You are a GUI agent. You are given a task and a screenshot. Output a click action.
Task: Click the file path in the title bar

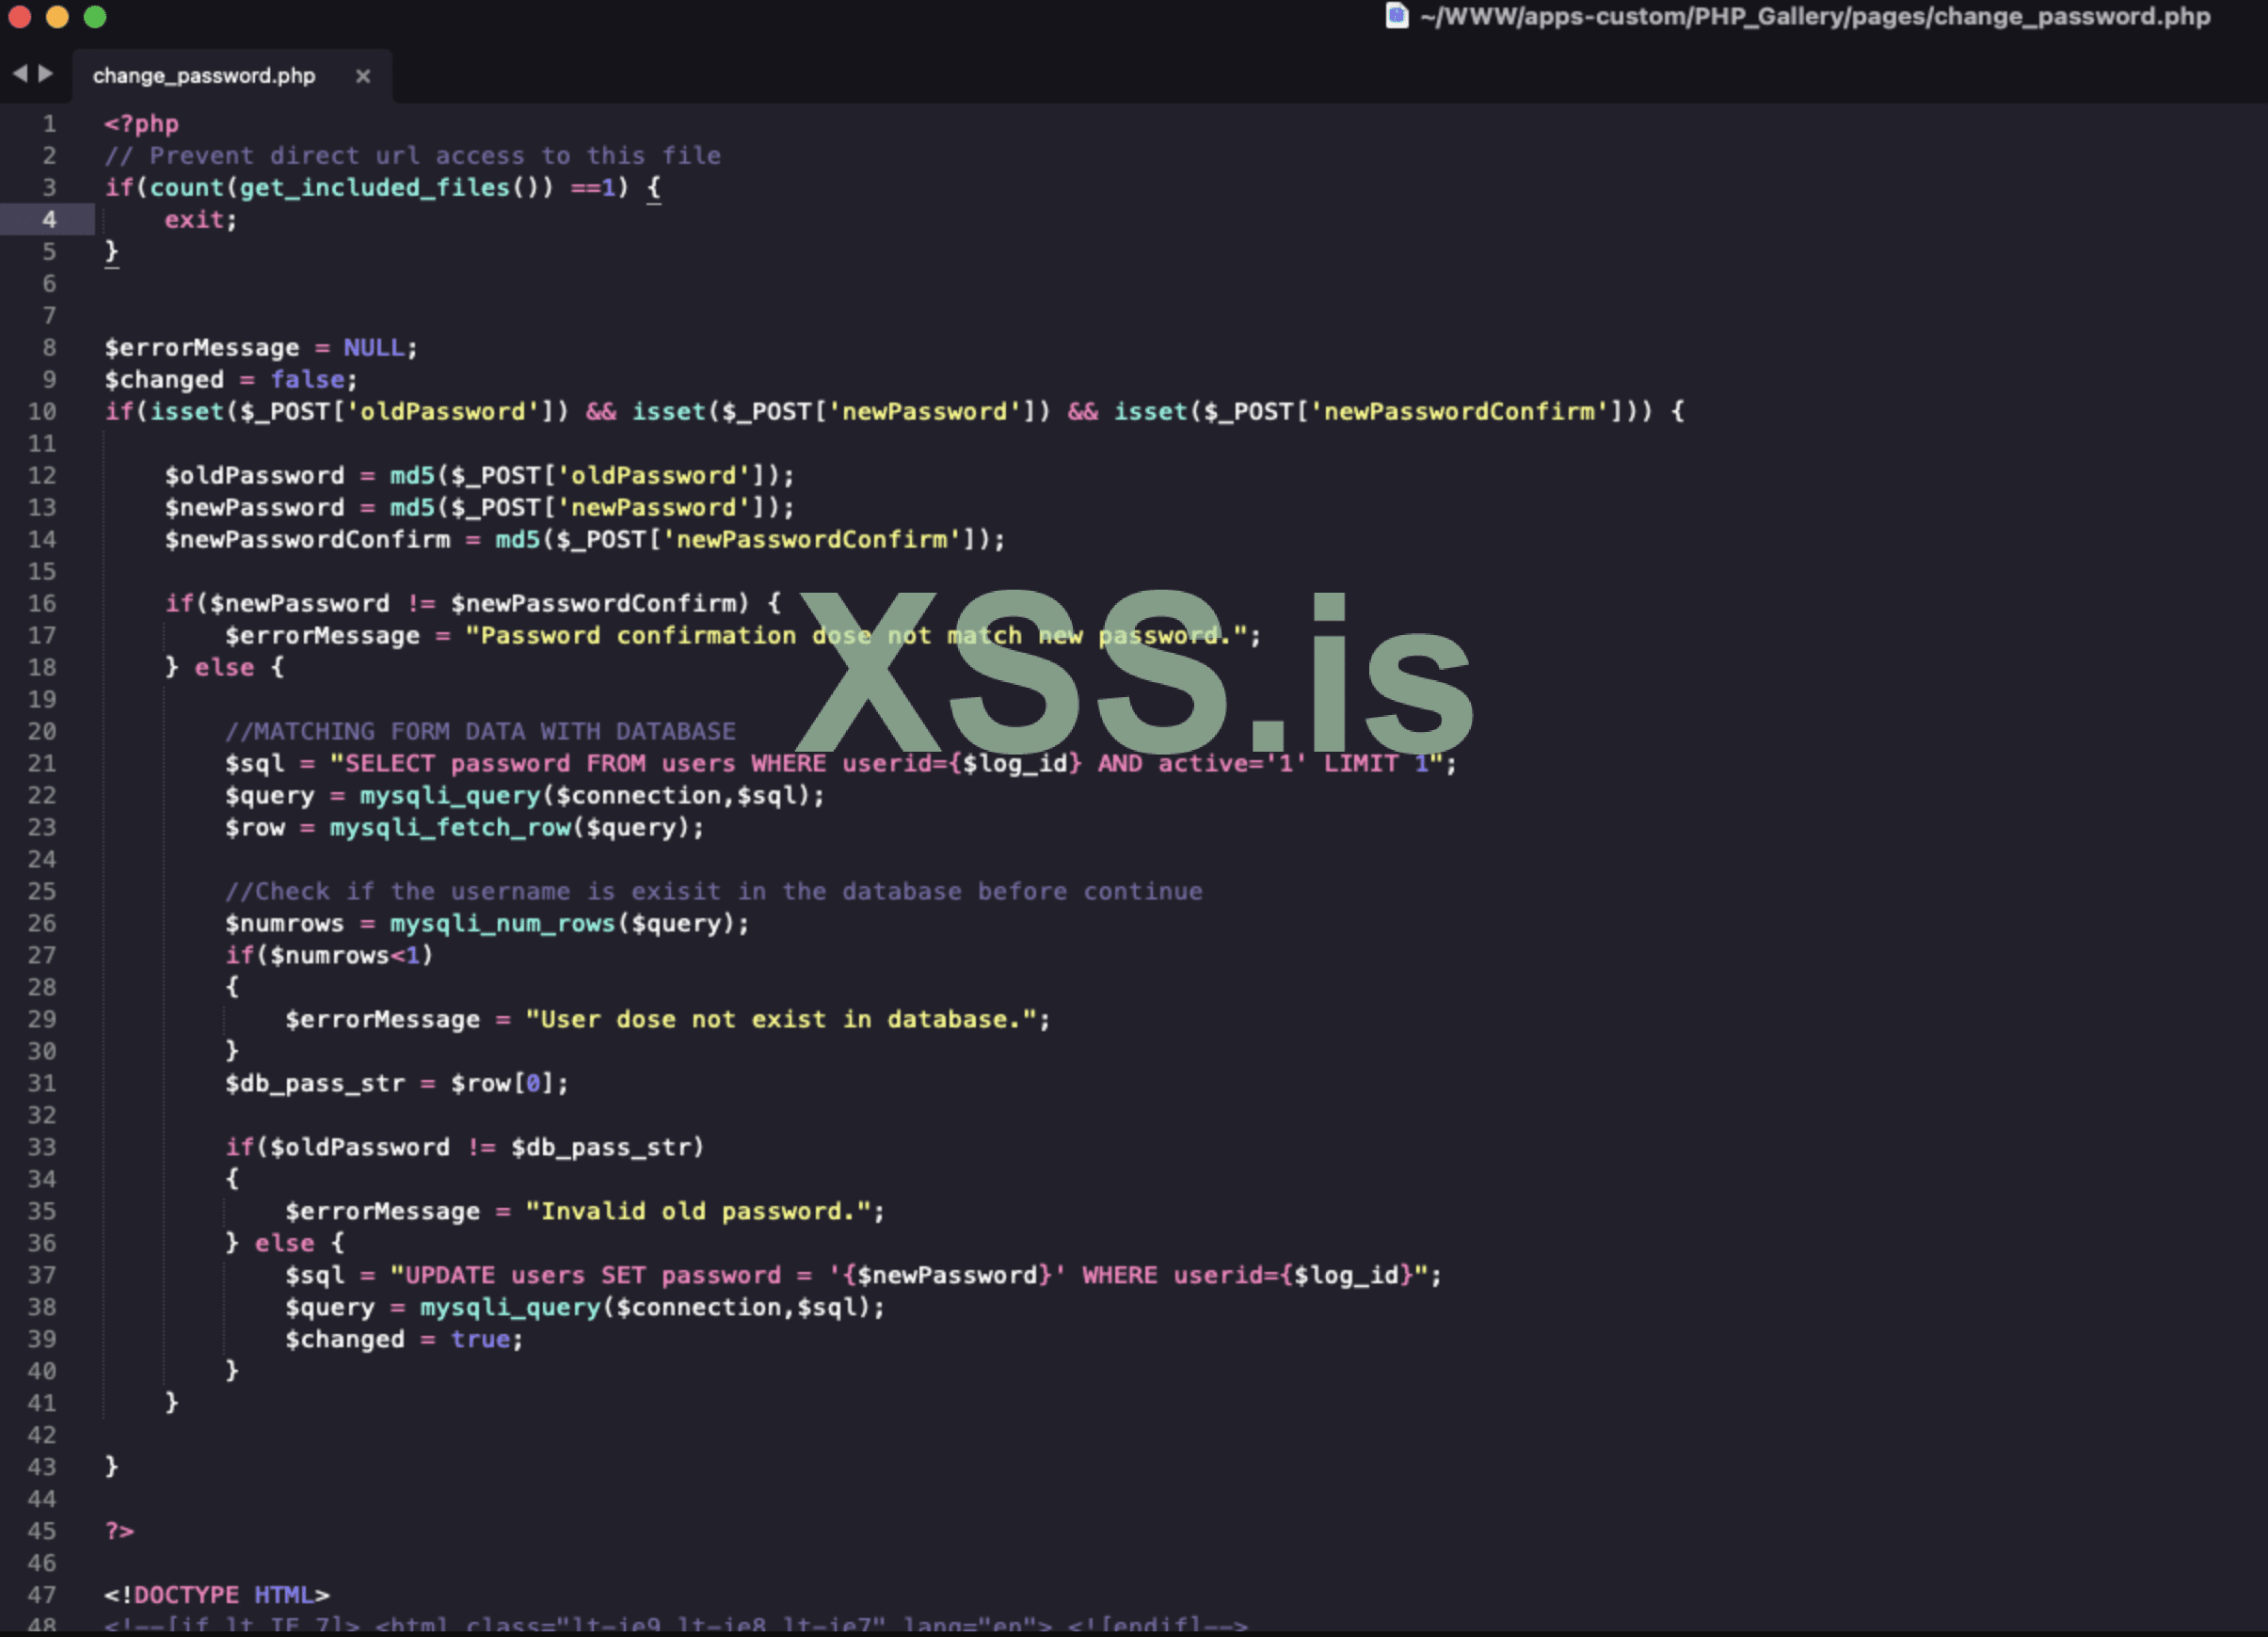tap(1814, 16)
